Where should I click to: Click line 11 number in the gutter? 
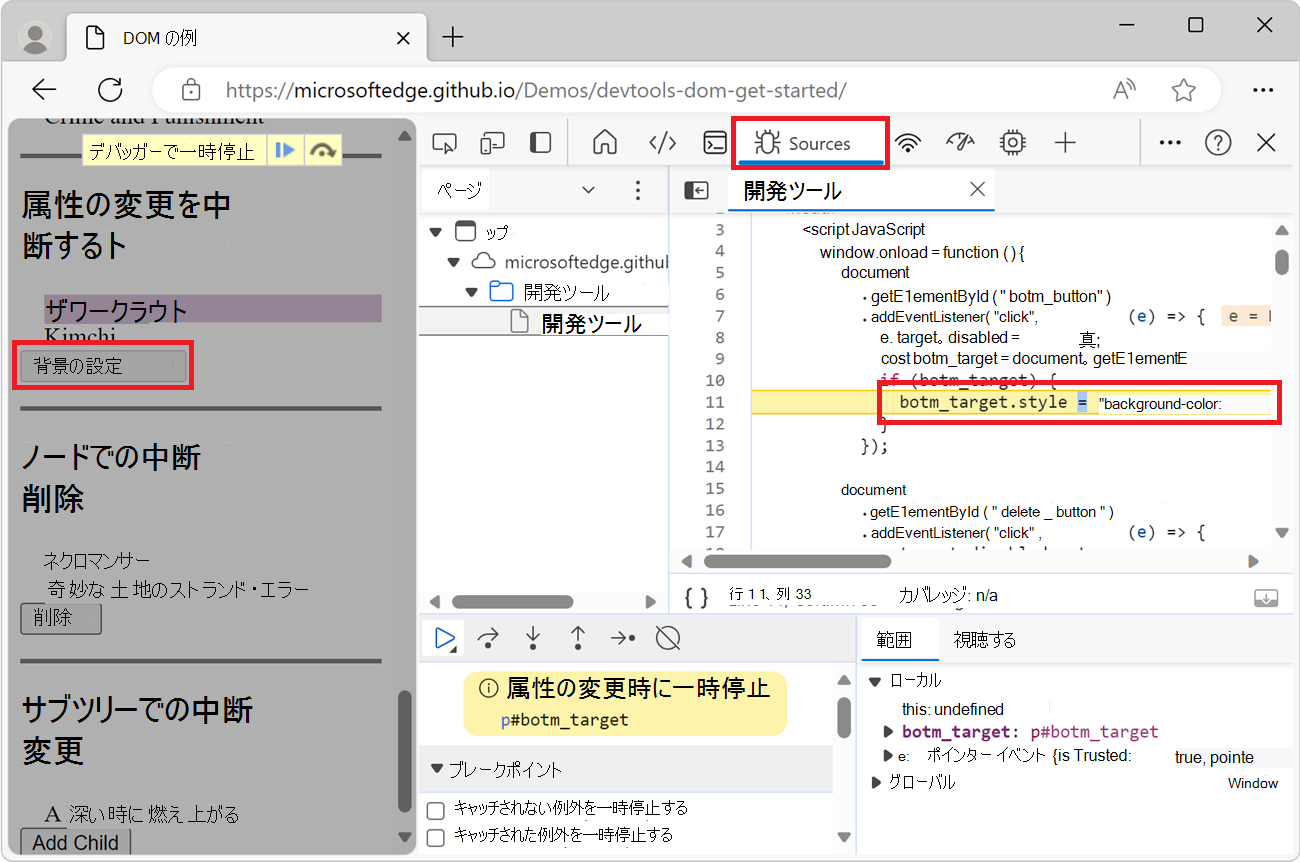point(714,403)
